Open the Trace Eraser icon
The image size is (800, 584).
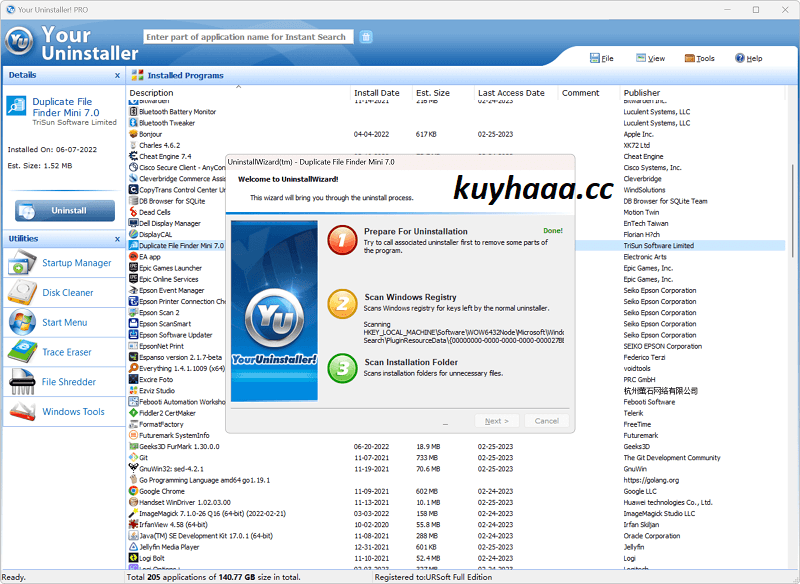tap(22, 351)
